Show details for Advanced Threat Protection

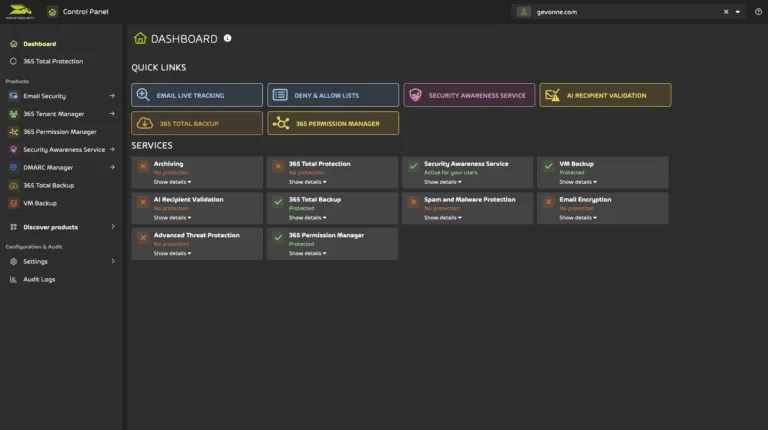[x=172, y=253]
